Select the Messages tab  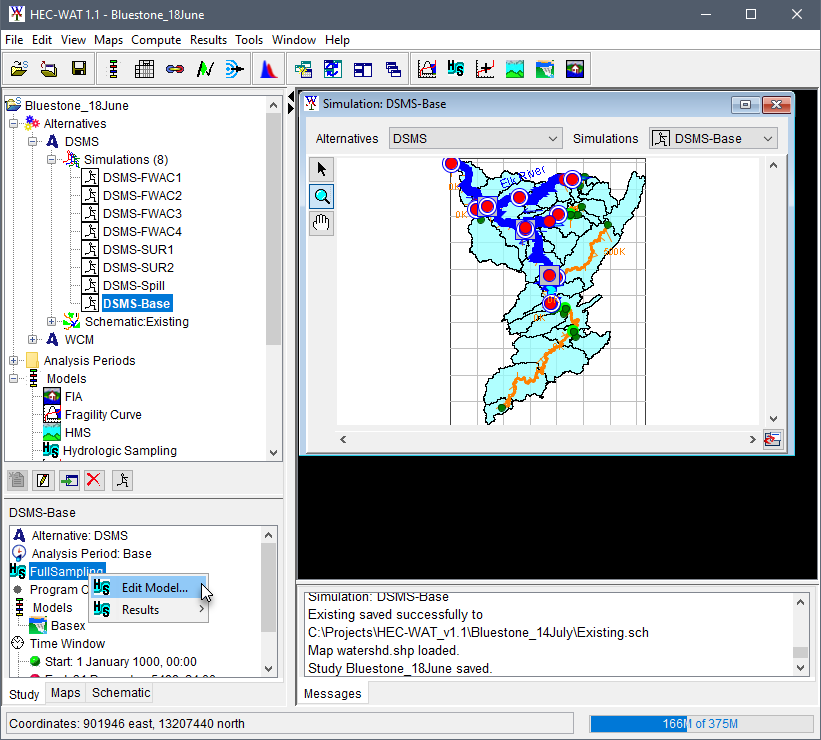[332, 693]
